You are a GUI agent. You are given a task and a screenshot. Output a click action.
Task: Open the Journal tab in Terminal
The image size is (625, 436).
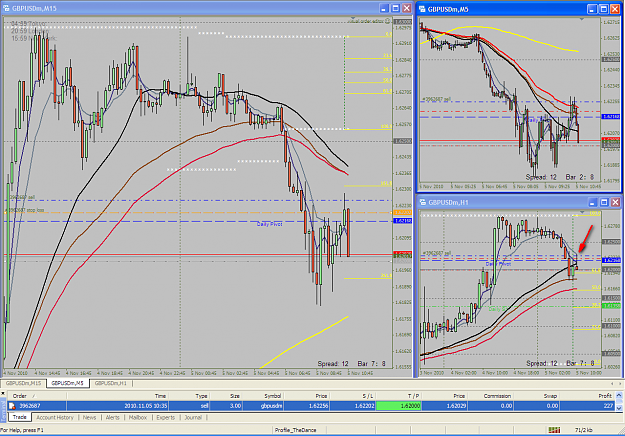193,417
